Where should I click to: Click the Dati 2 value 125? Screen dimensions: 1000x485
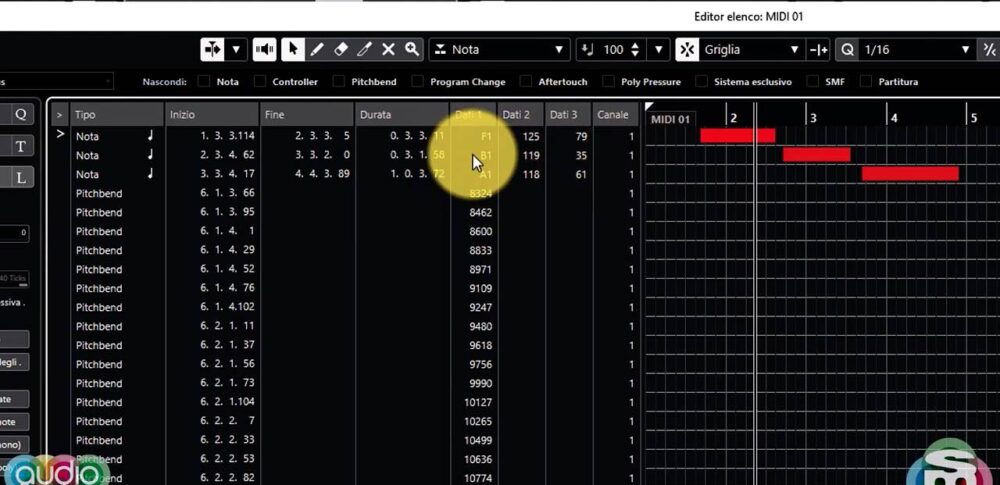pos(531,136)
